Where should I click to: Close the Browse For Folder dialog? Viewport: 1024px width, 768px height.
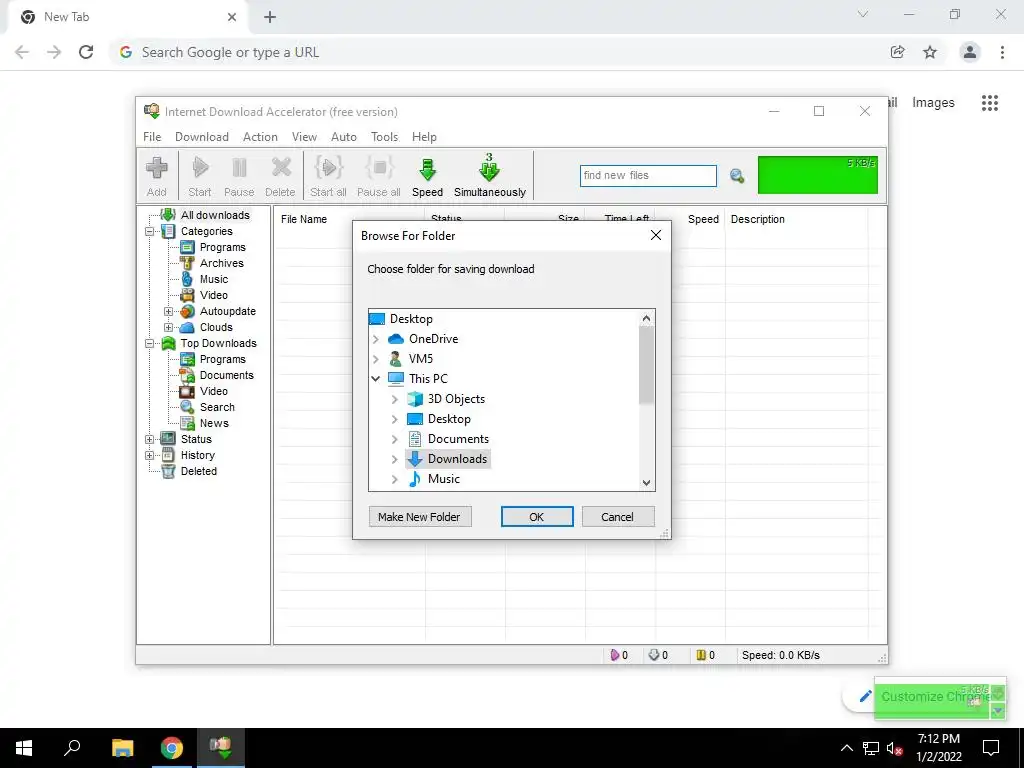coord(656,235)
